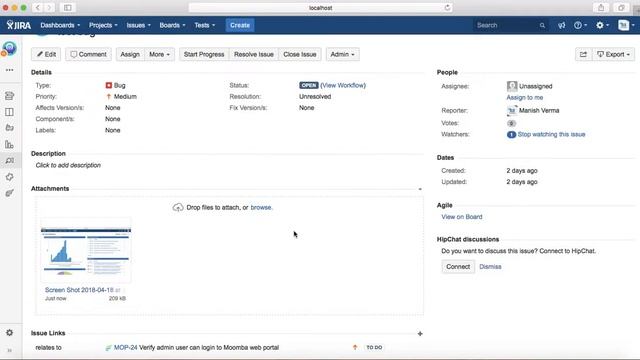This screenshot has height=360, width=640.
Task: Open the Tests dropdown menu
Action: tap(204, 25)
